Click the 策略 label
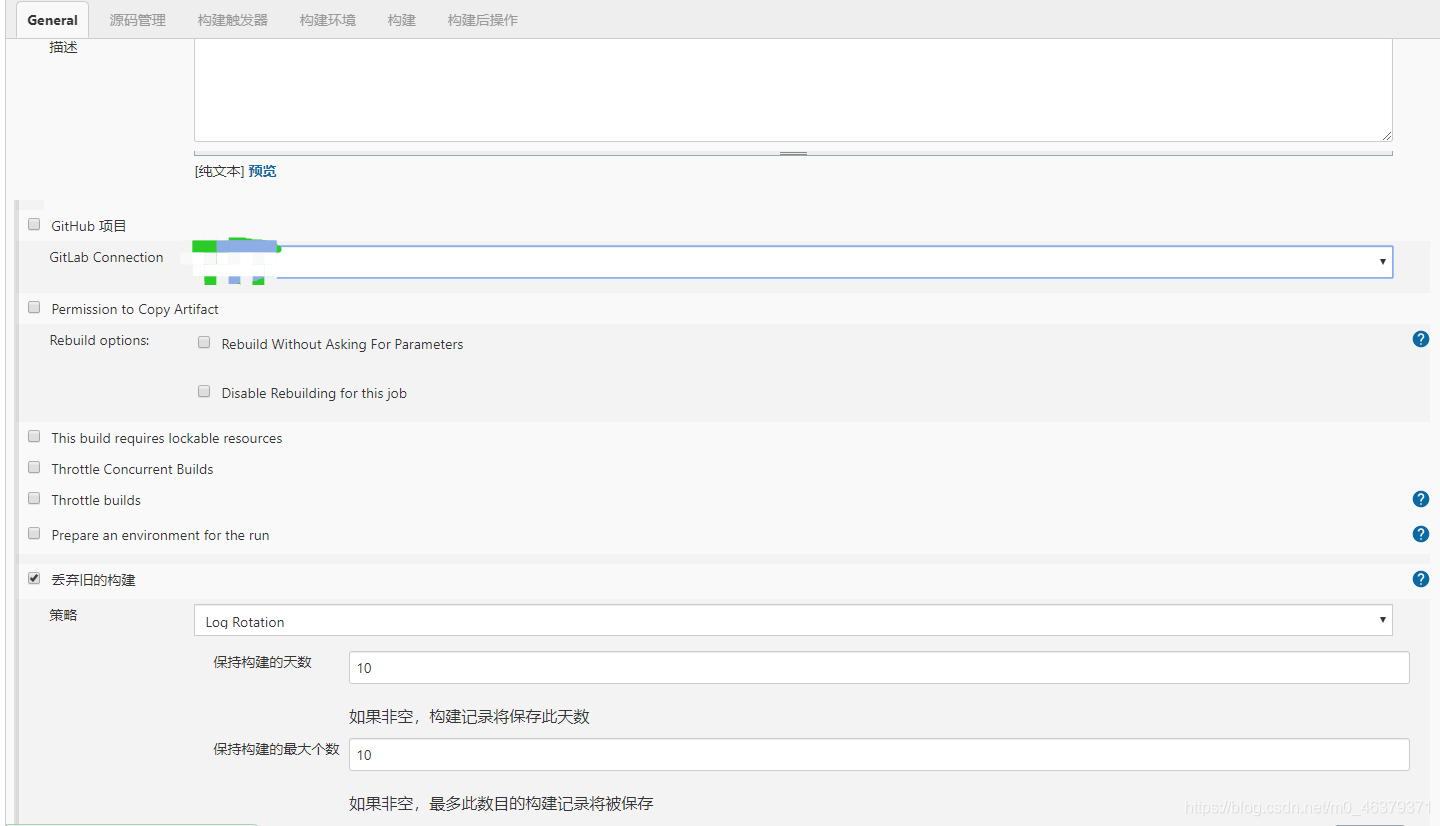Screen dimensions: 1440x826 coord(63,615)
